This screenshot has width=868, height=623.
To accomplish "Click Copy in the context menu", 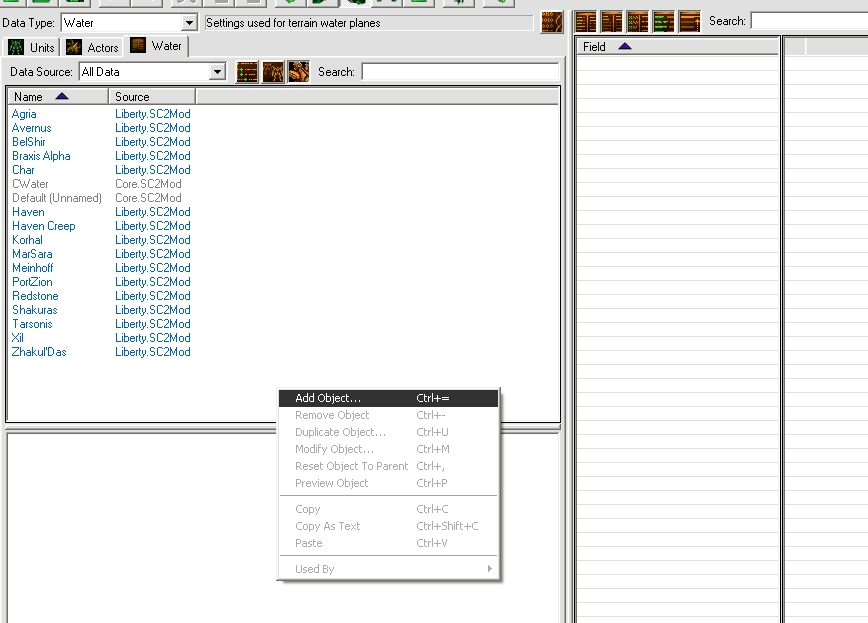I will 388,509.
